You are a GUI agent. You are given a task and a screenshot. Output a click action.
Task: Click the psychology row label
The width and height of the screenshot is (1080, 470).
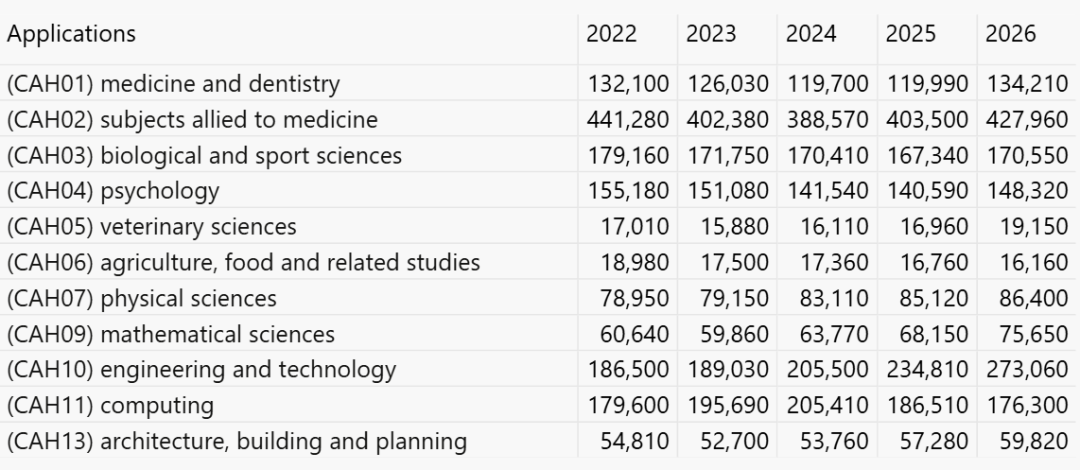coord(113,192)
